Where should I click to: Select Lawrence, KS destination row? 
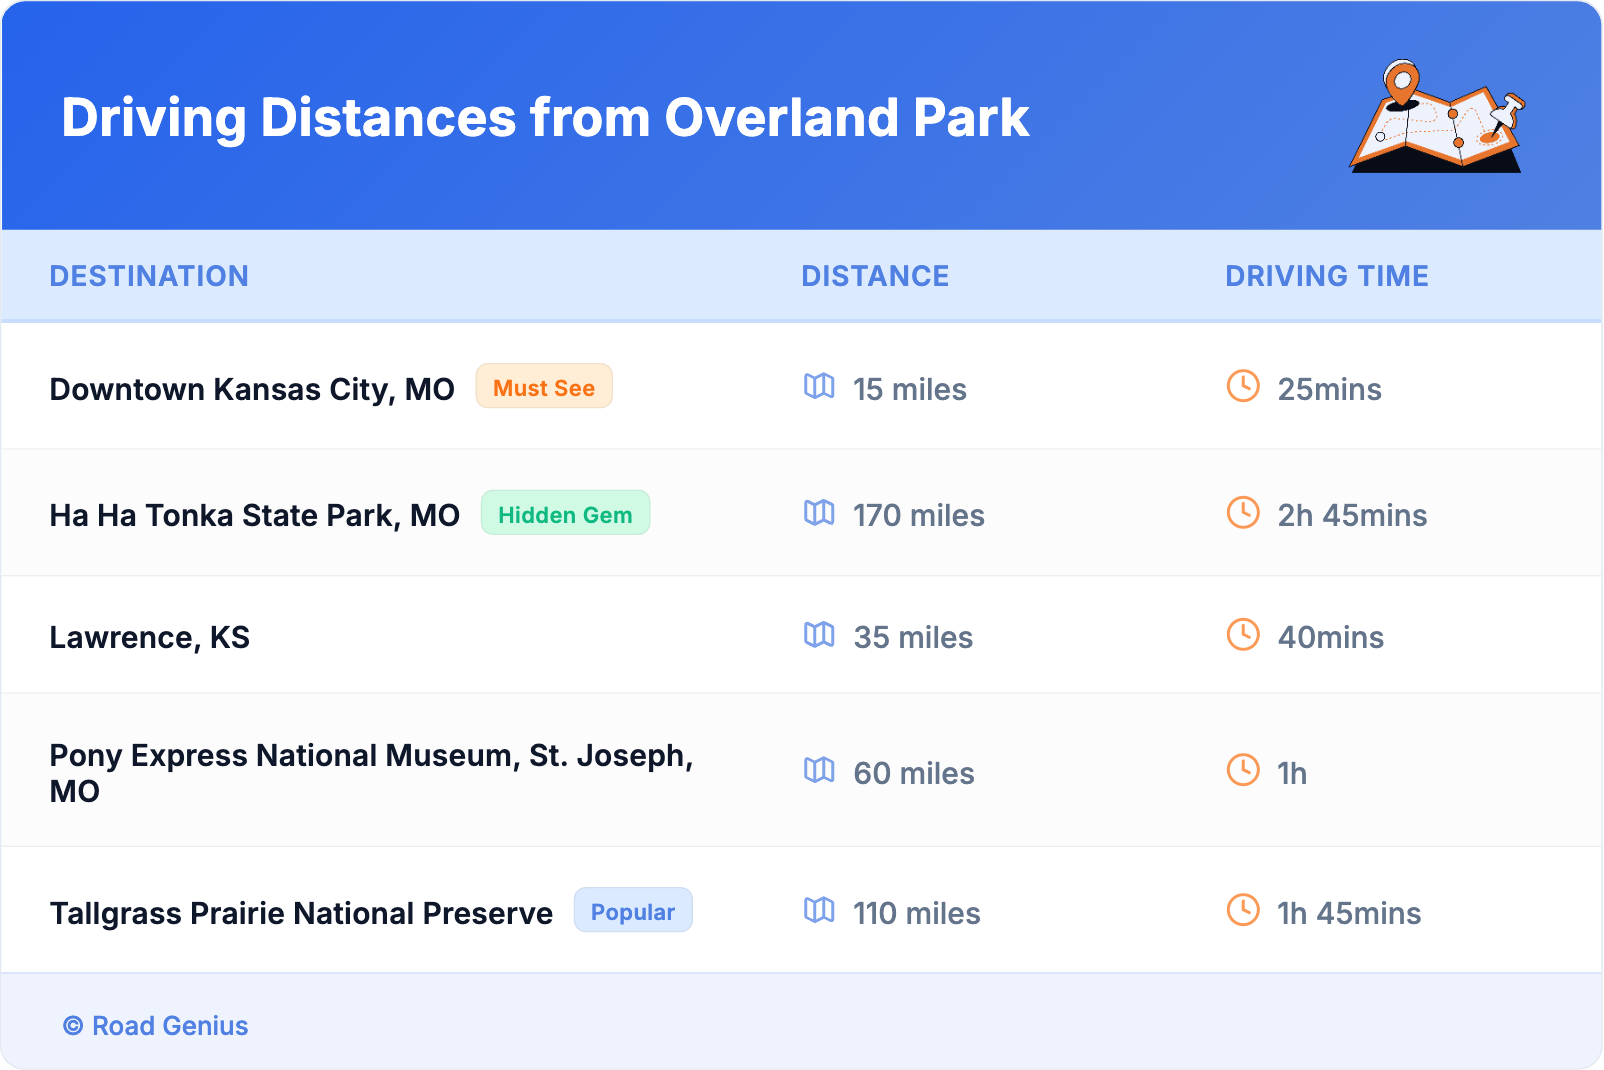150,637
